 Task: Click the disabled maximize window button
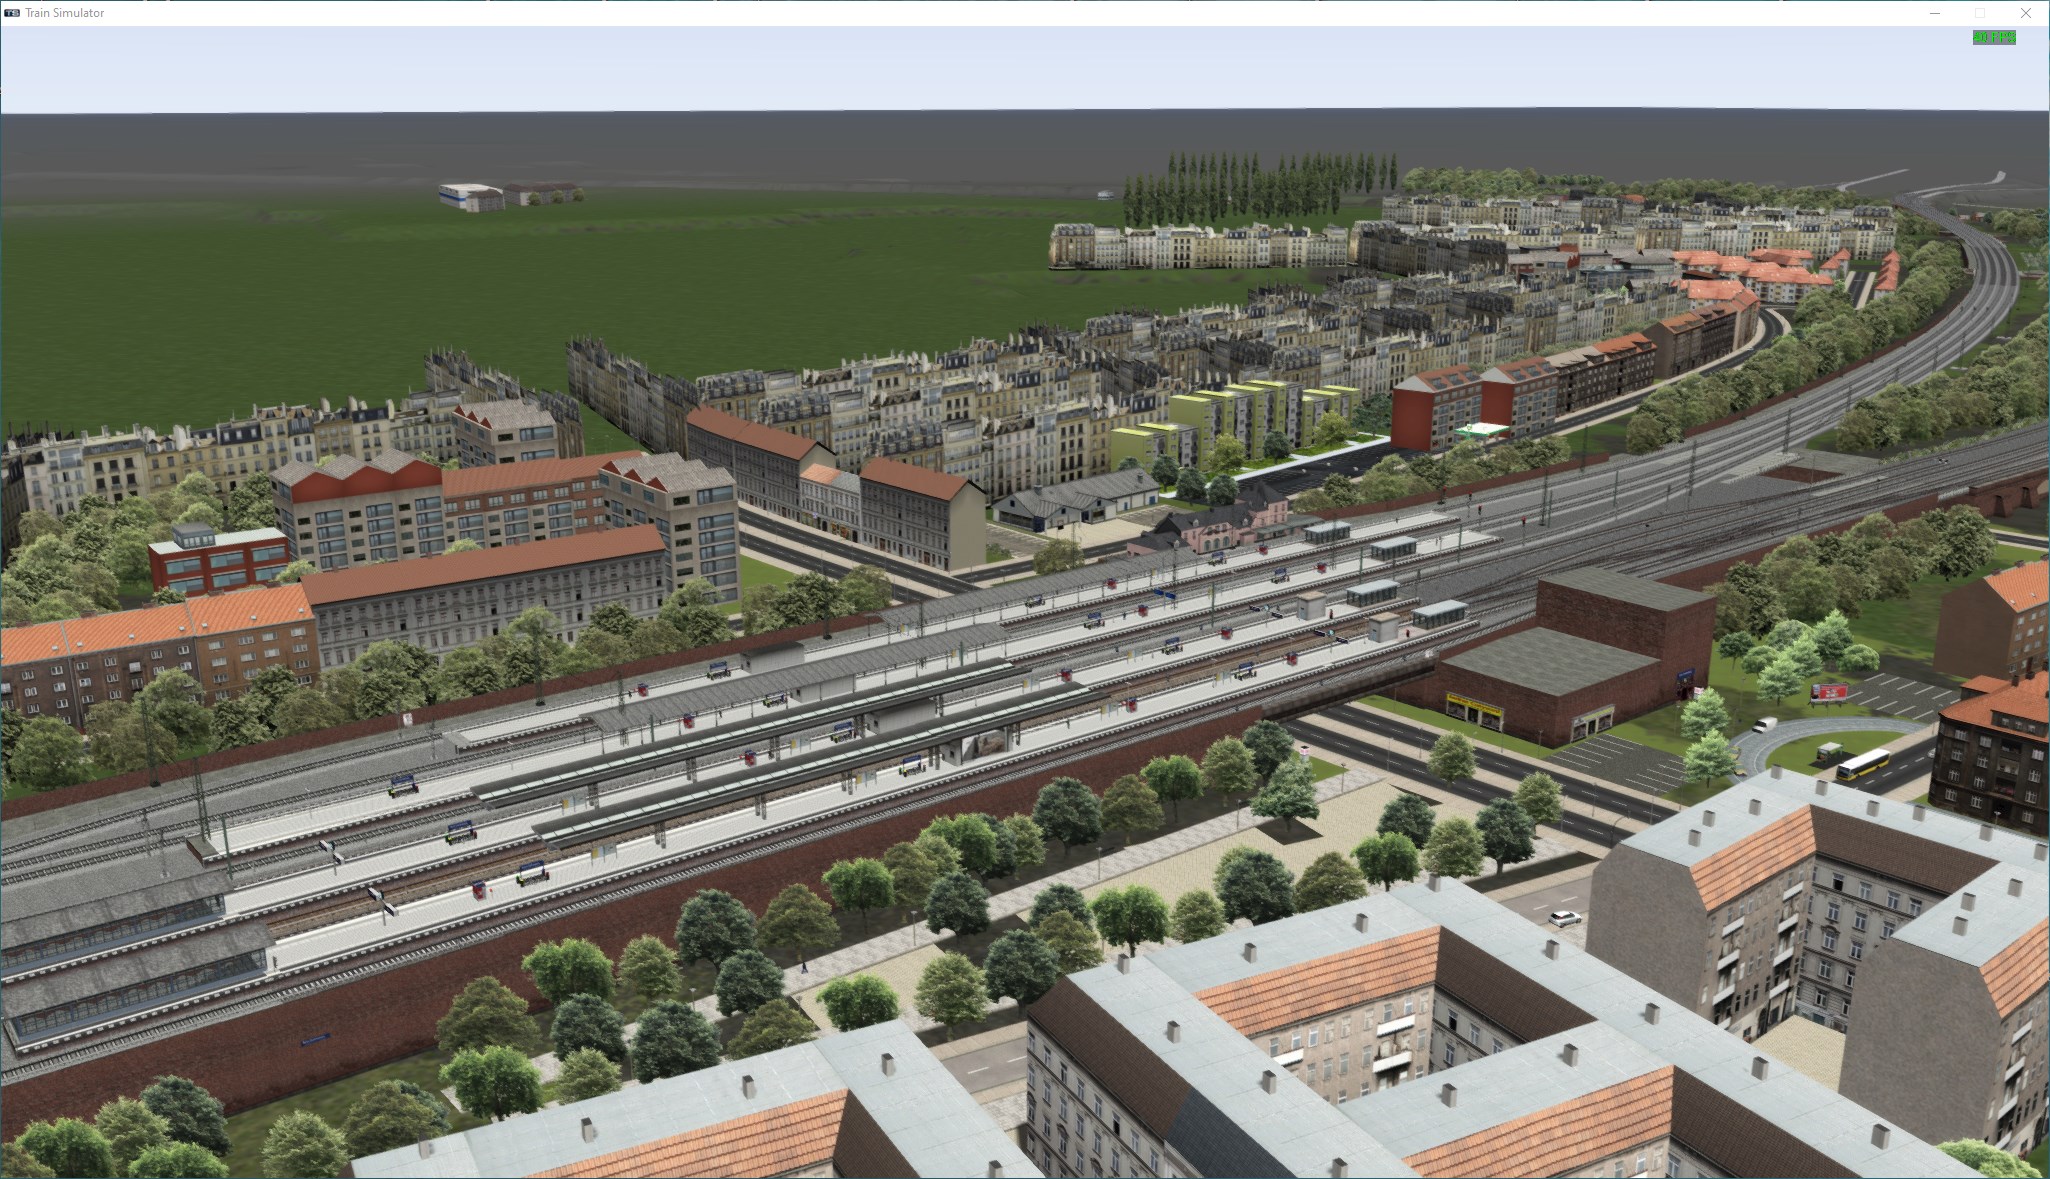pos(1979,13)
